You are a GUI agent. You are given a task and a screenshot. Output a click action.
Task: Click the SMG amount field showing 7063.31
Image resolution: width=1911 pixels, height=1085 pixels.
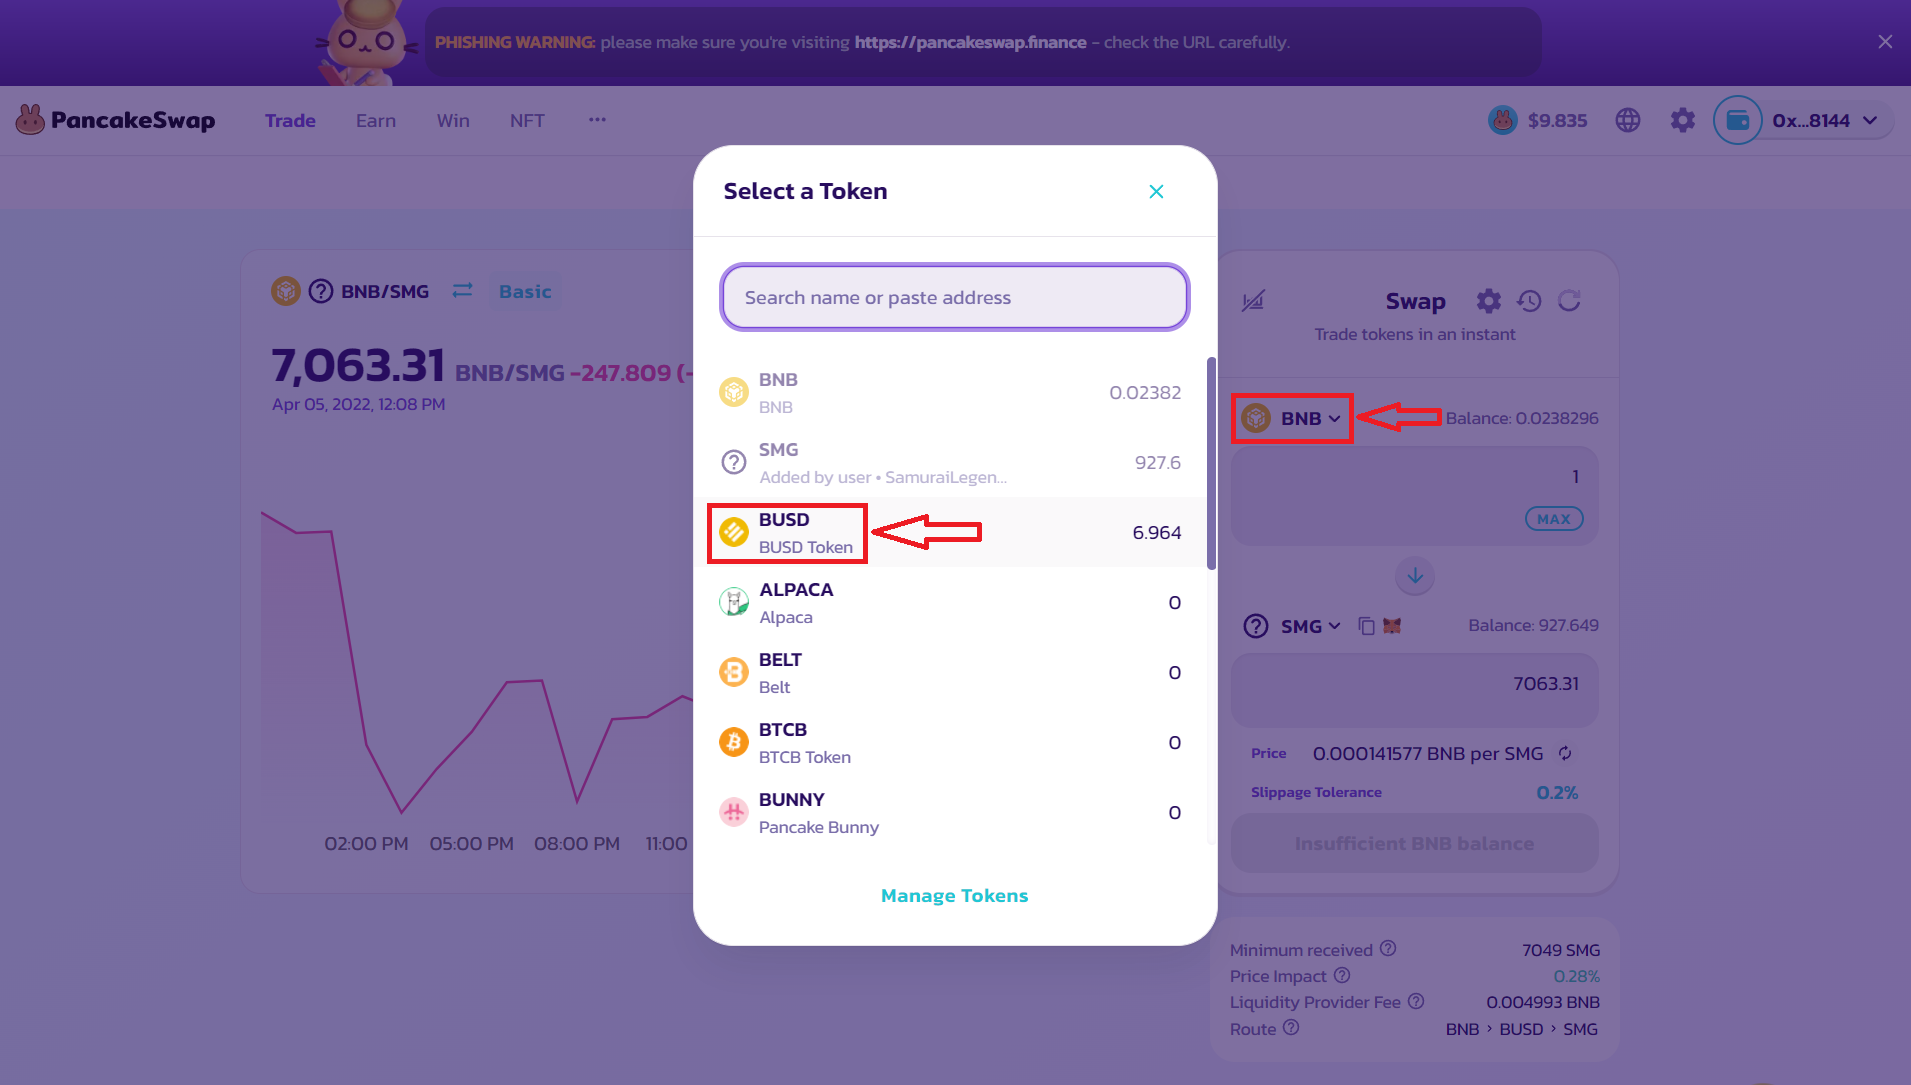(1414, 690)
